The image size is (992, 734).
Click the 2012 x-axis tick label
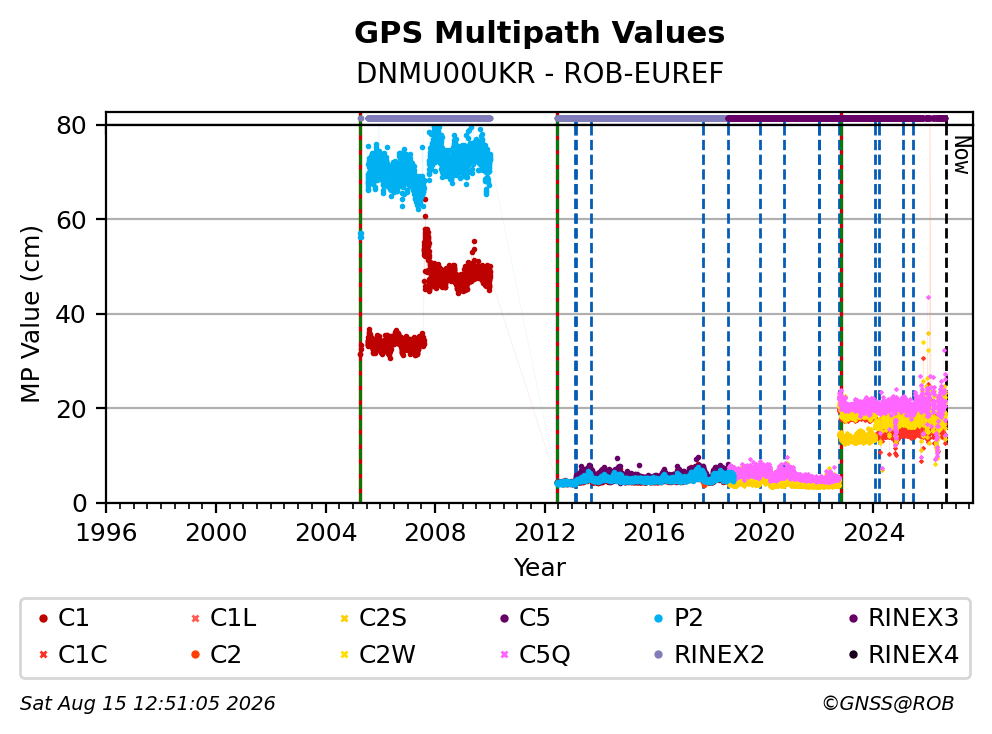tap(545, 533)
